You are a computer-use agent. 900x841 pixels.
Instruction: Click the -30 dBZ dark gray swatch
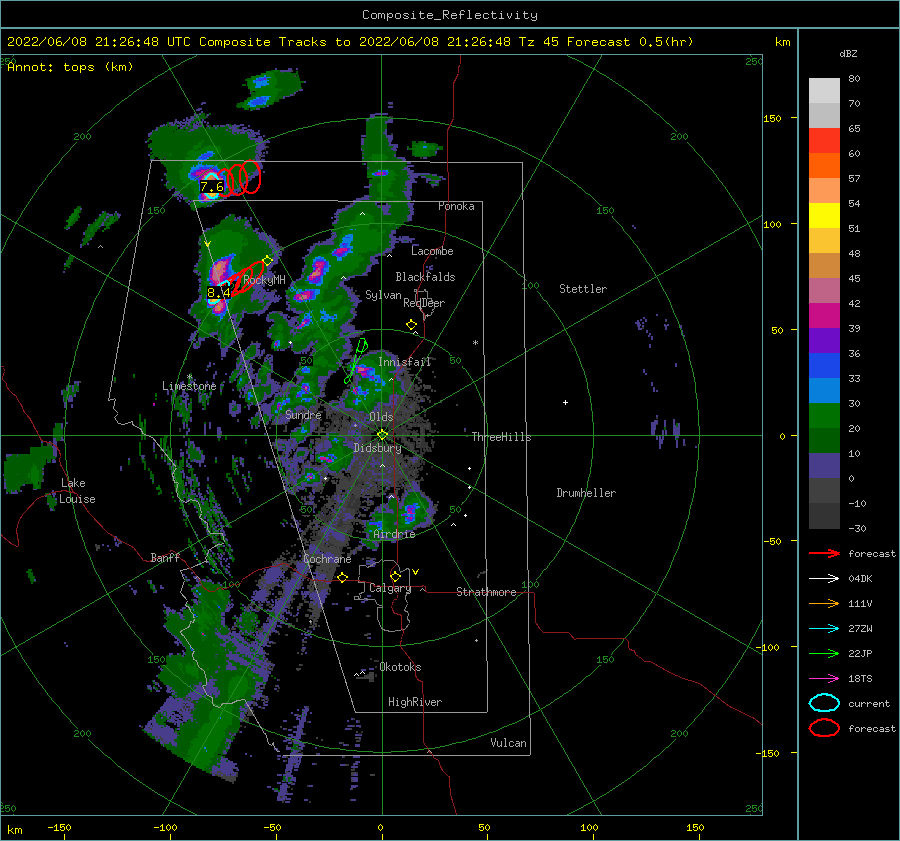(824, 516)
